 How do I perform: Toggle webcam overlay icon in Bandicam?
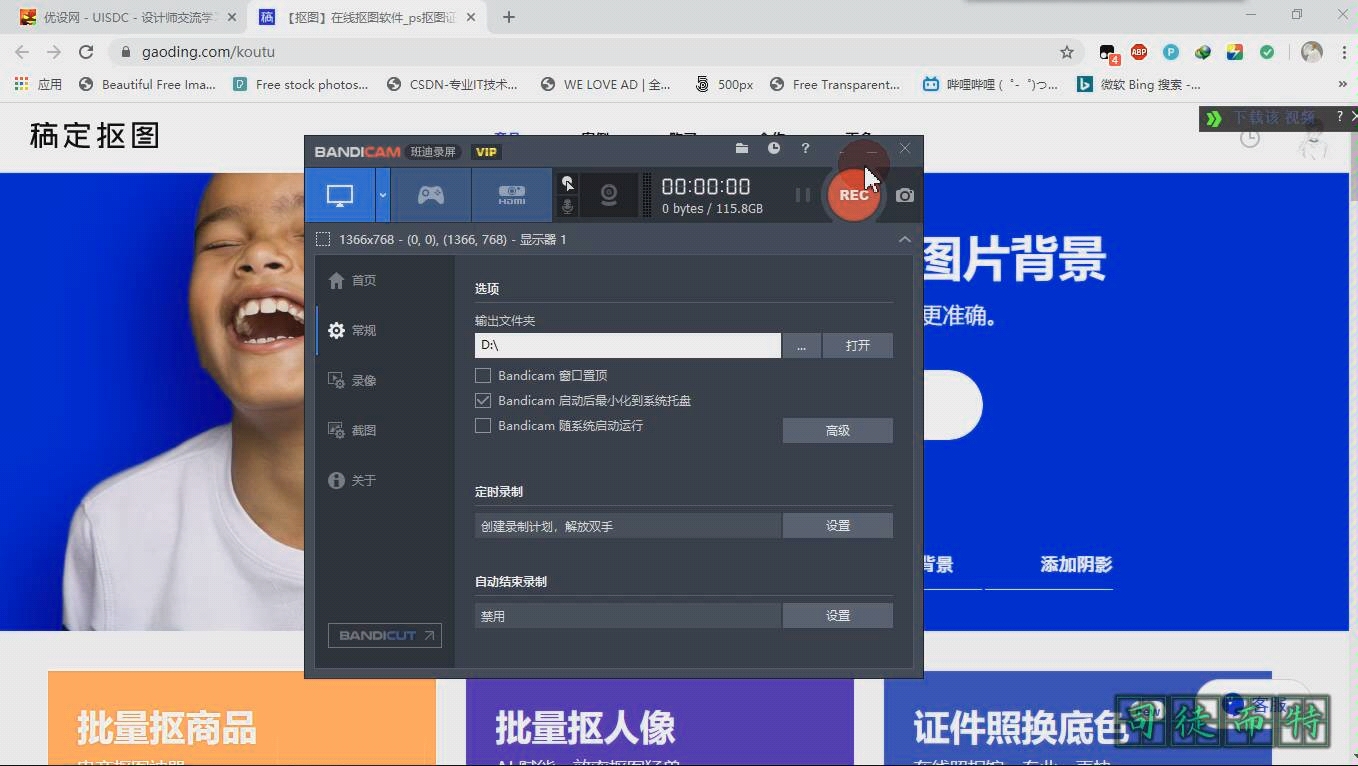[608, 195]
